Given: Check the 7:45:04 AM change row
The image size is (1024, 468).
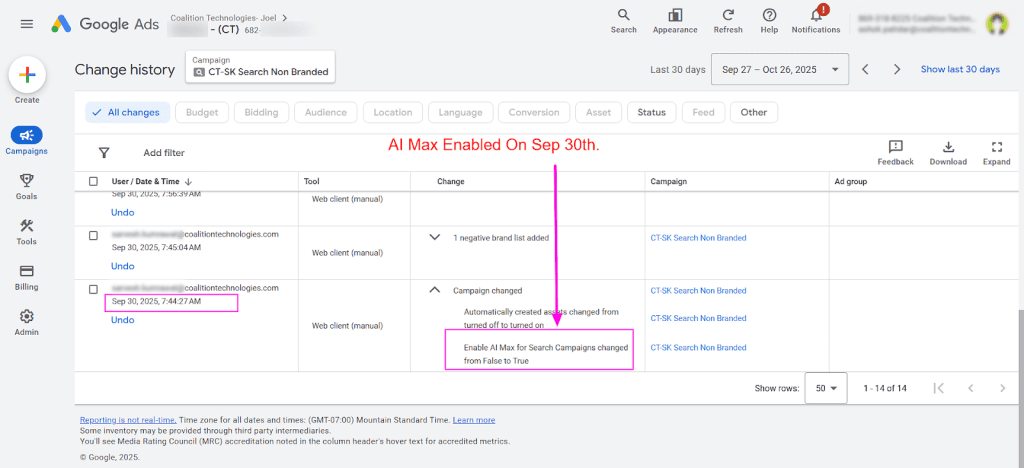Looking at the screenshot, I should (93, 236).
